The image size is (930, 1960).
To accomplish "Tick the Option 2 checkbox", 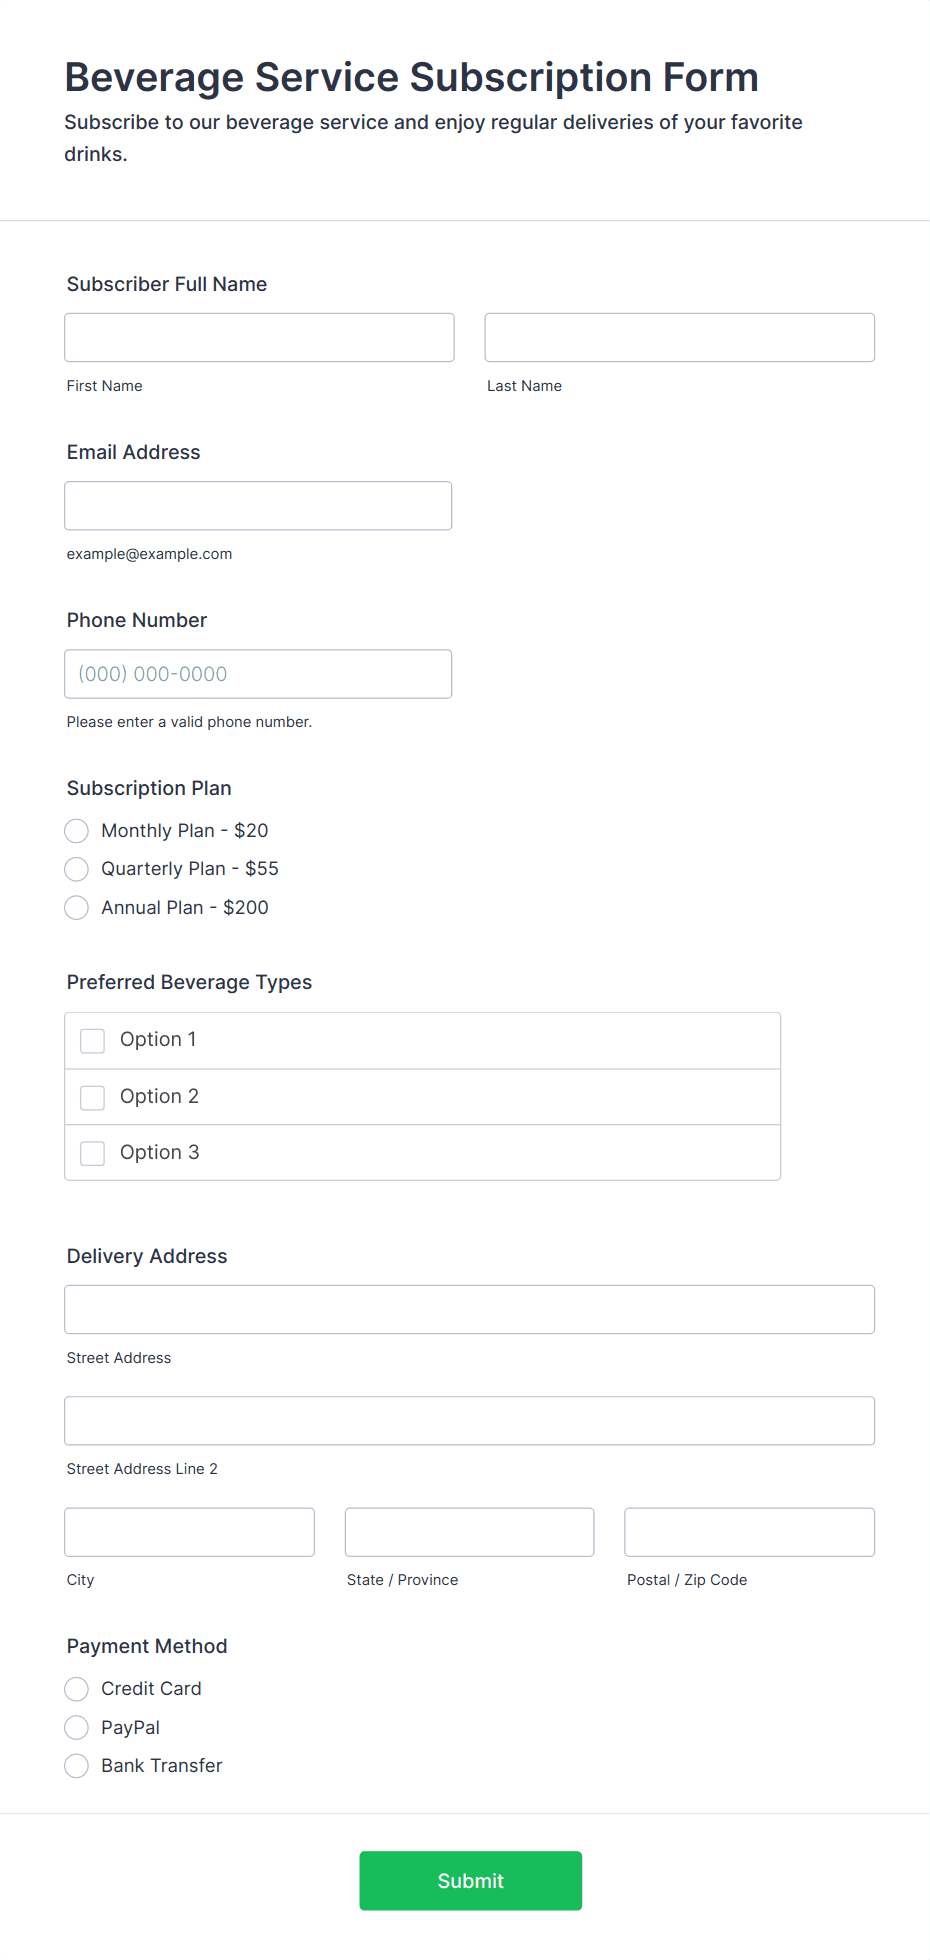I will [93, 1098].
